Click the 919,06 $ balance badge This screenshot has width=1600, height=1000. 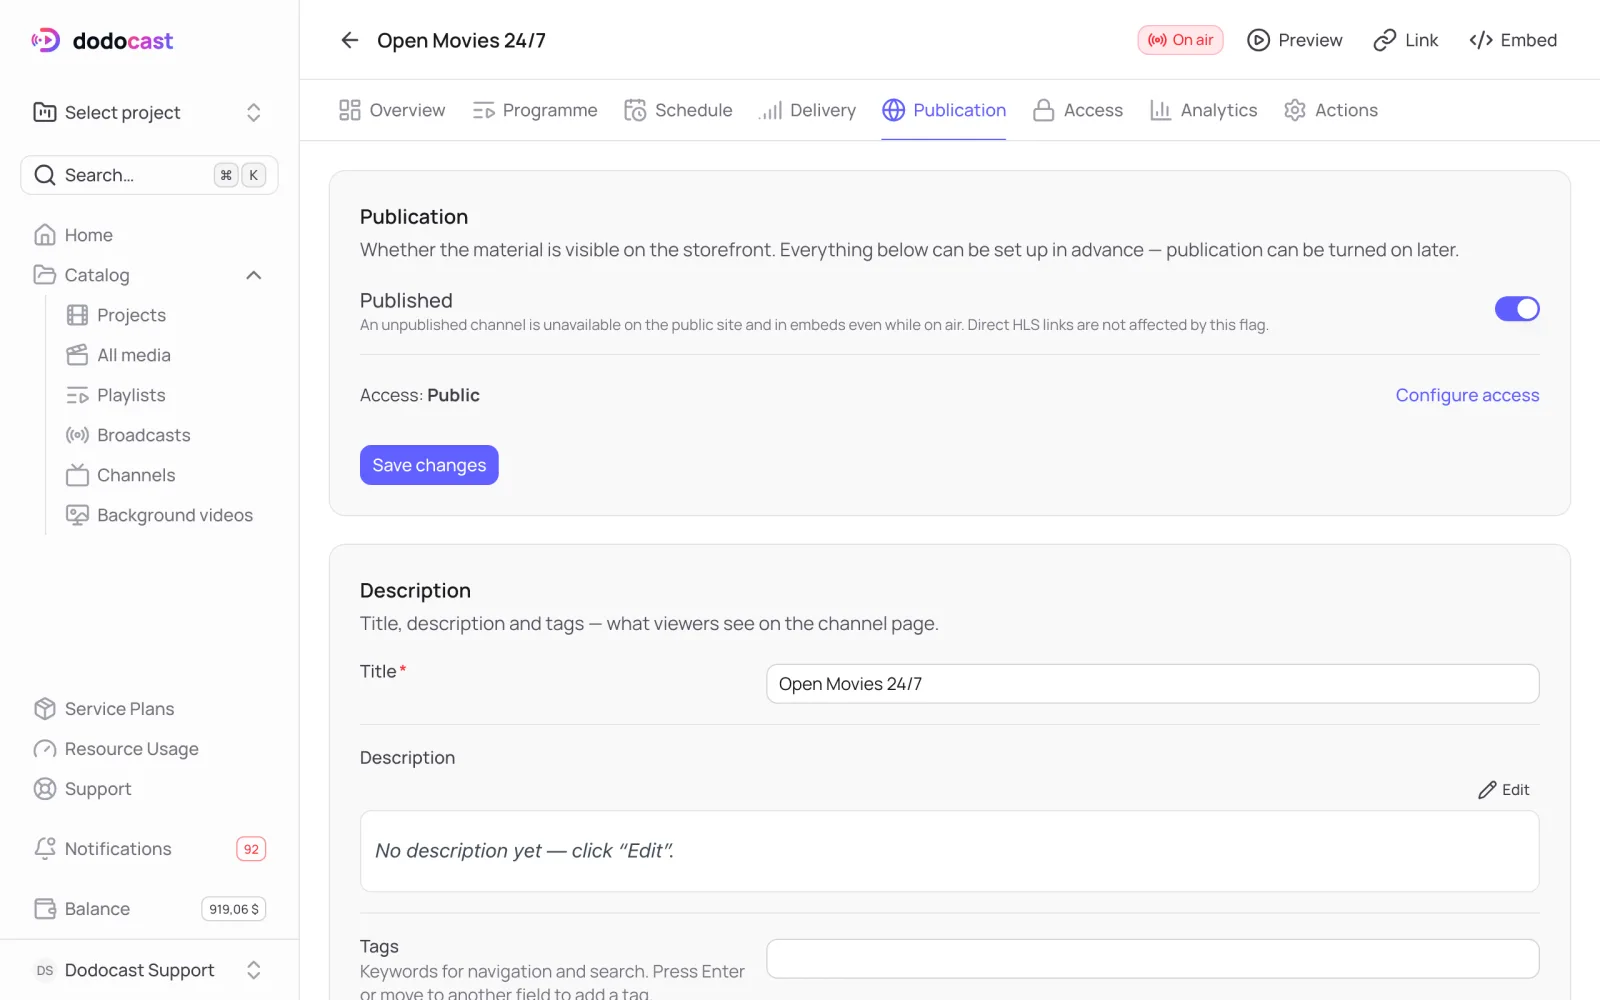pyautogui.click(x=234, y=909)
